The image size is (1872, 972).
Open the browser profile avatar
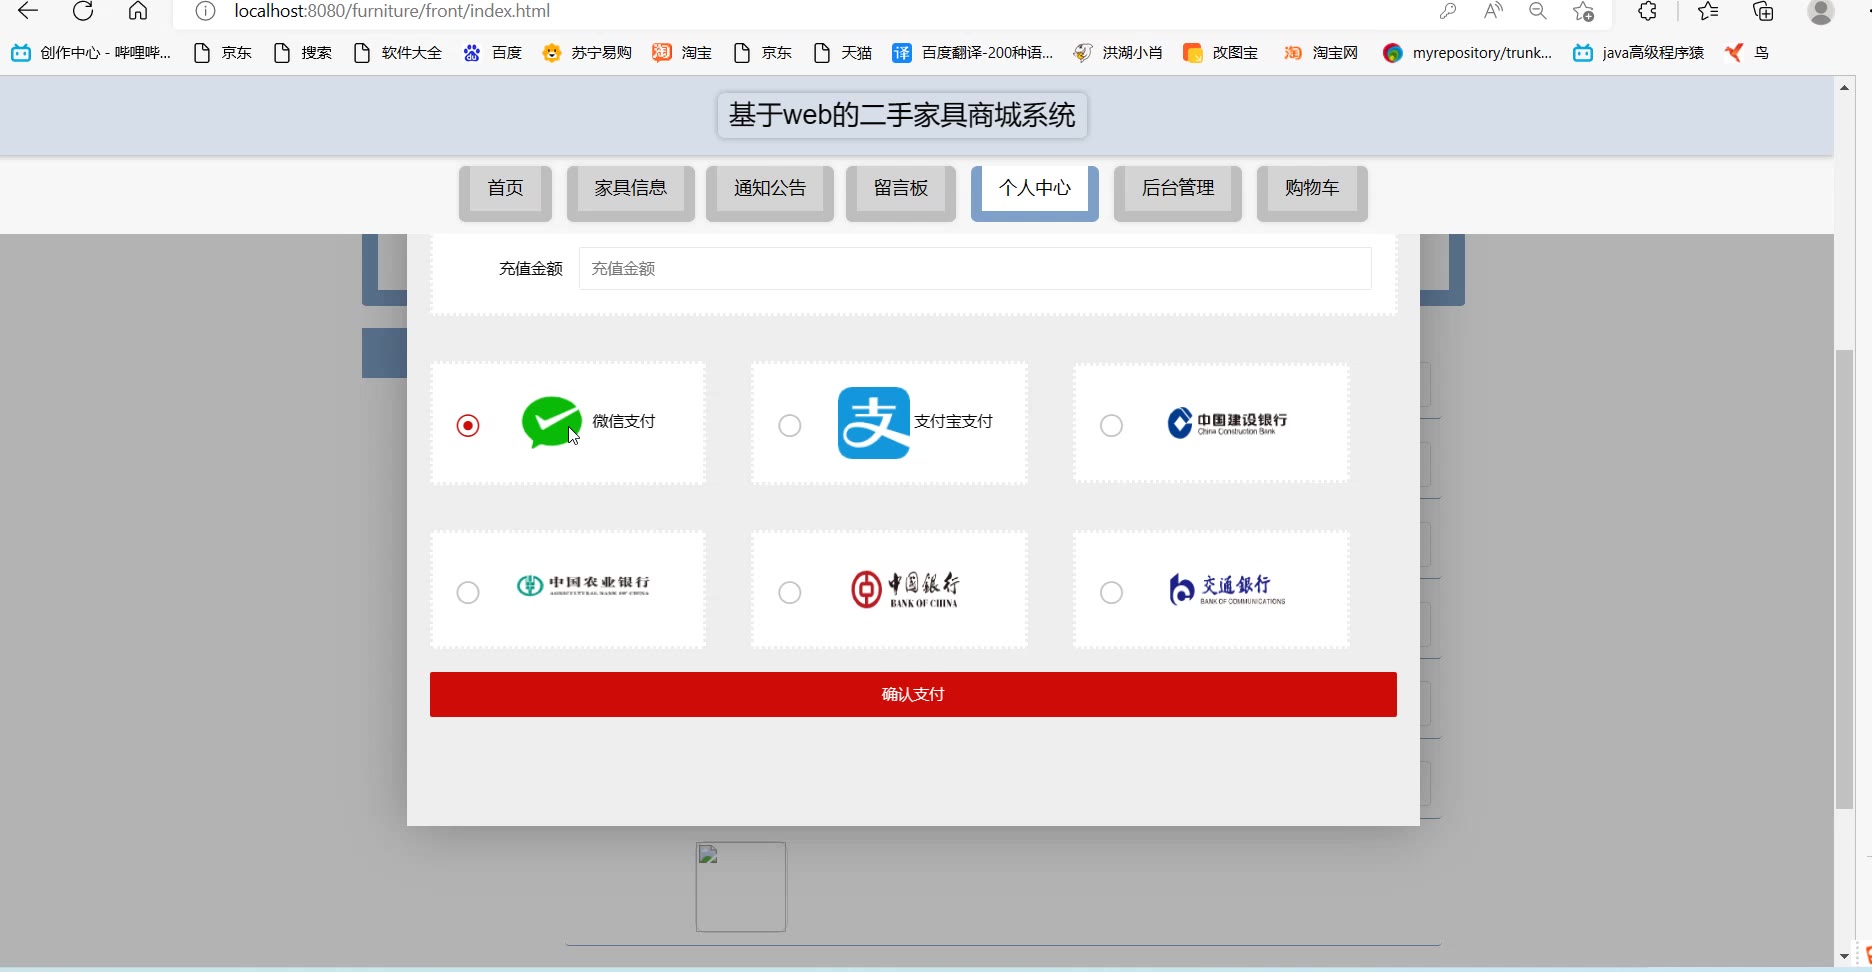point(1821,11)
